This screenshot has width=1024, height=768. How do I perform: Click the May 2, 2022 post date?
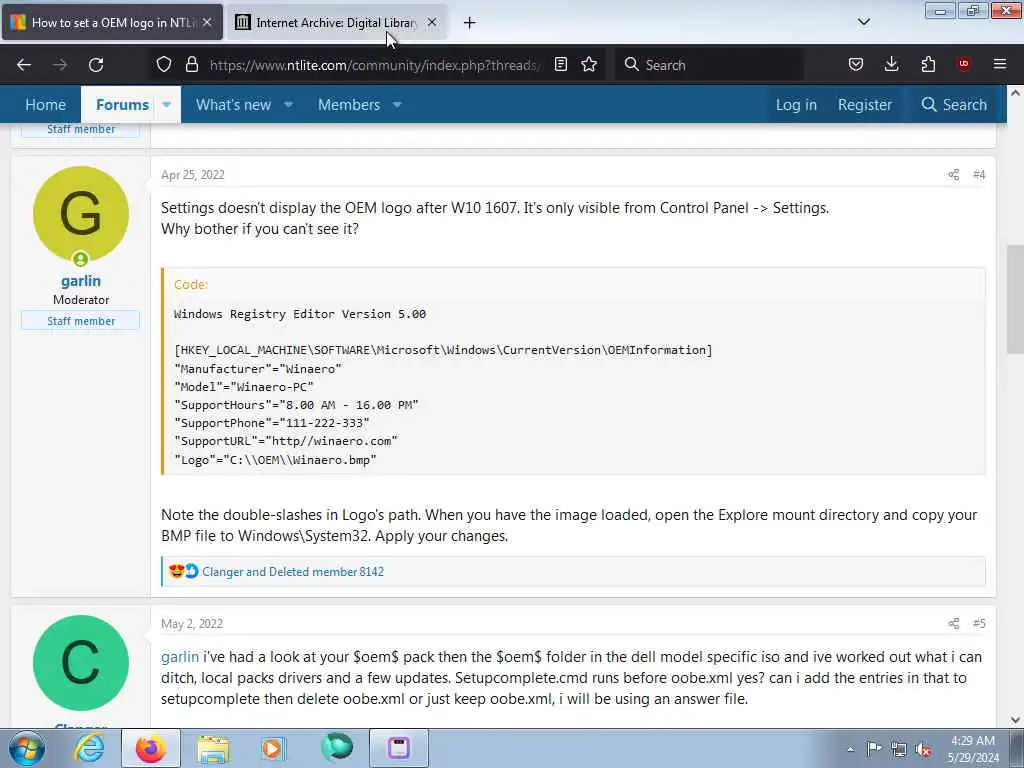point(192,624)
